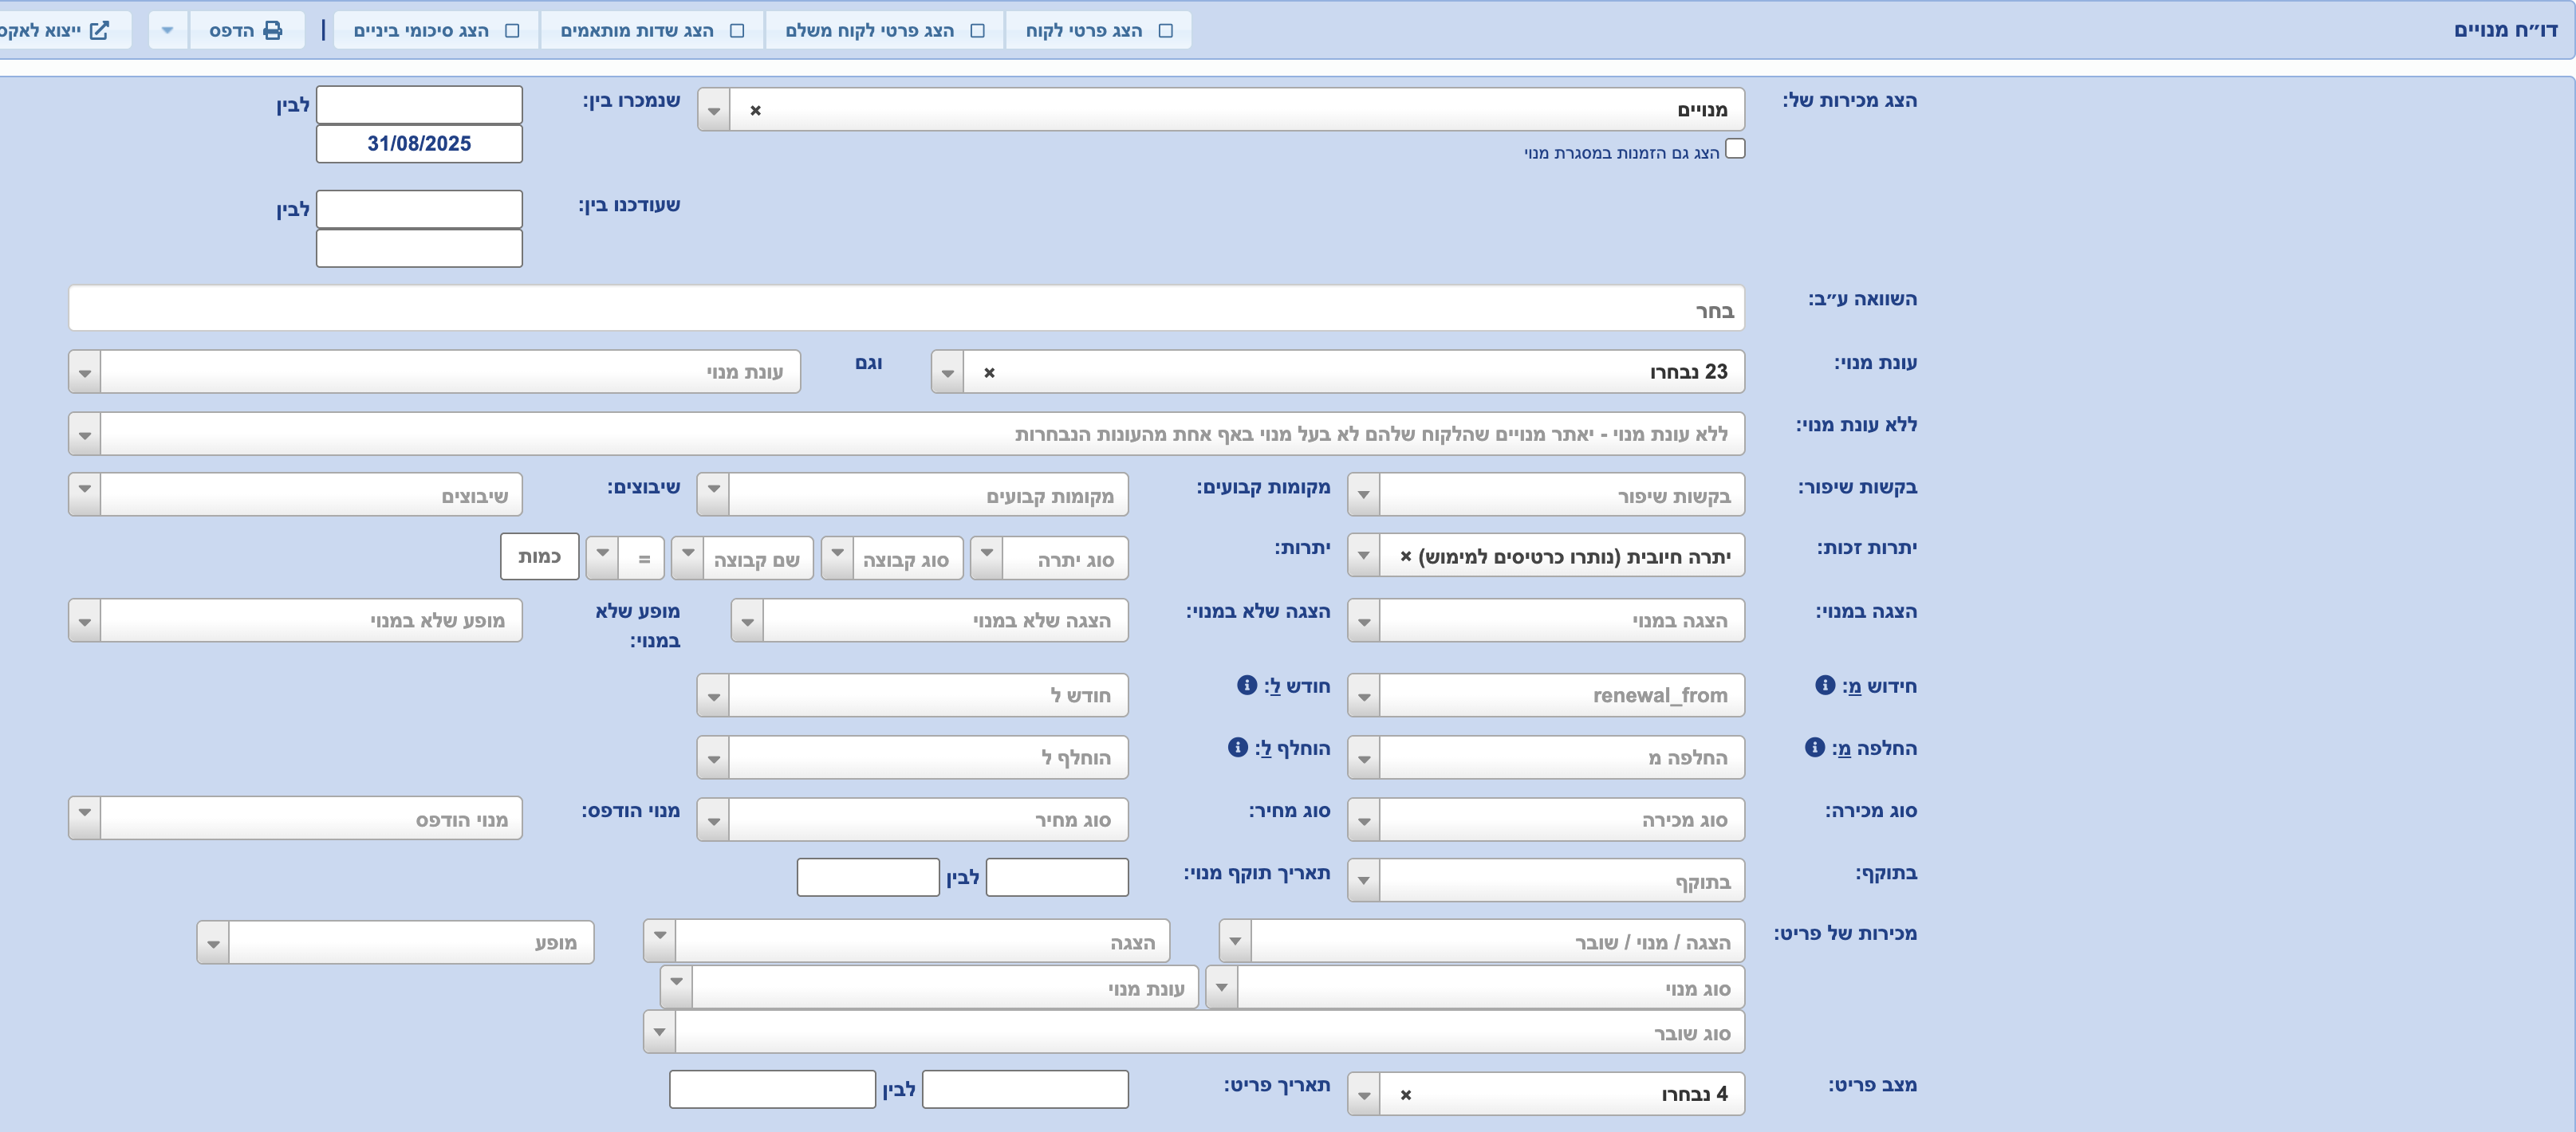The height and width of the screenshot is (1132, 2576).
Task: Open the הצגה / מנוי / שובר dropdown
Action: [x=1236, y=942]
